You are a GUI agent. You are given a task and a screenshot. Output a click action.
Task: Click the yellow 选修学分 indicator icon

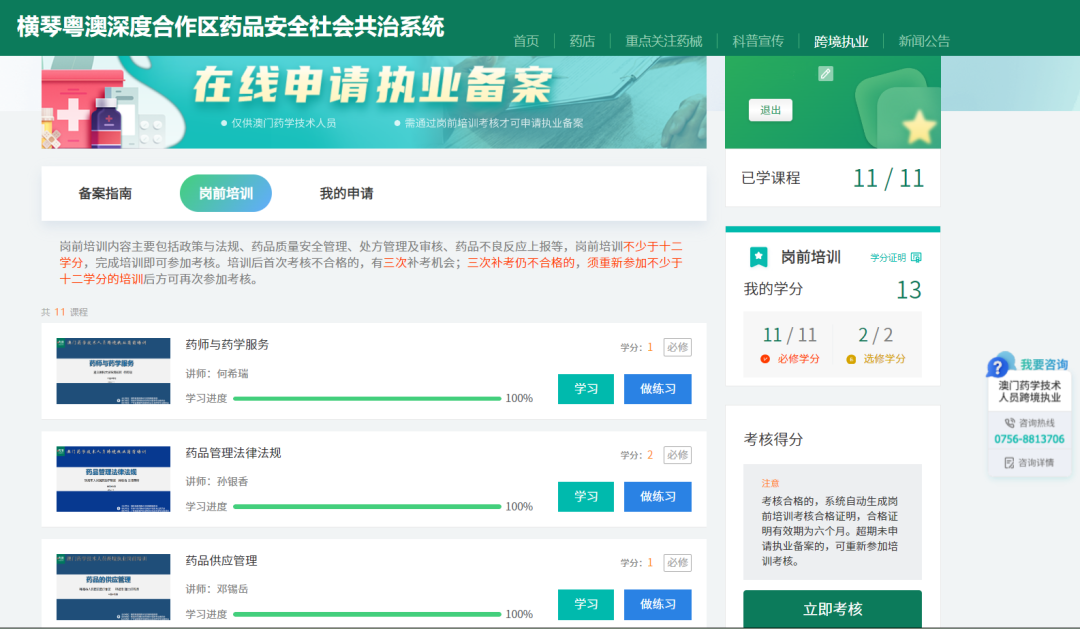(850, 359)
